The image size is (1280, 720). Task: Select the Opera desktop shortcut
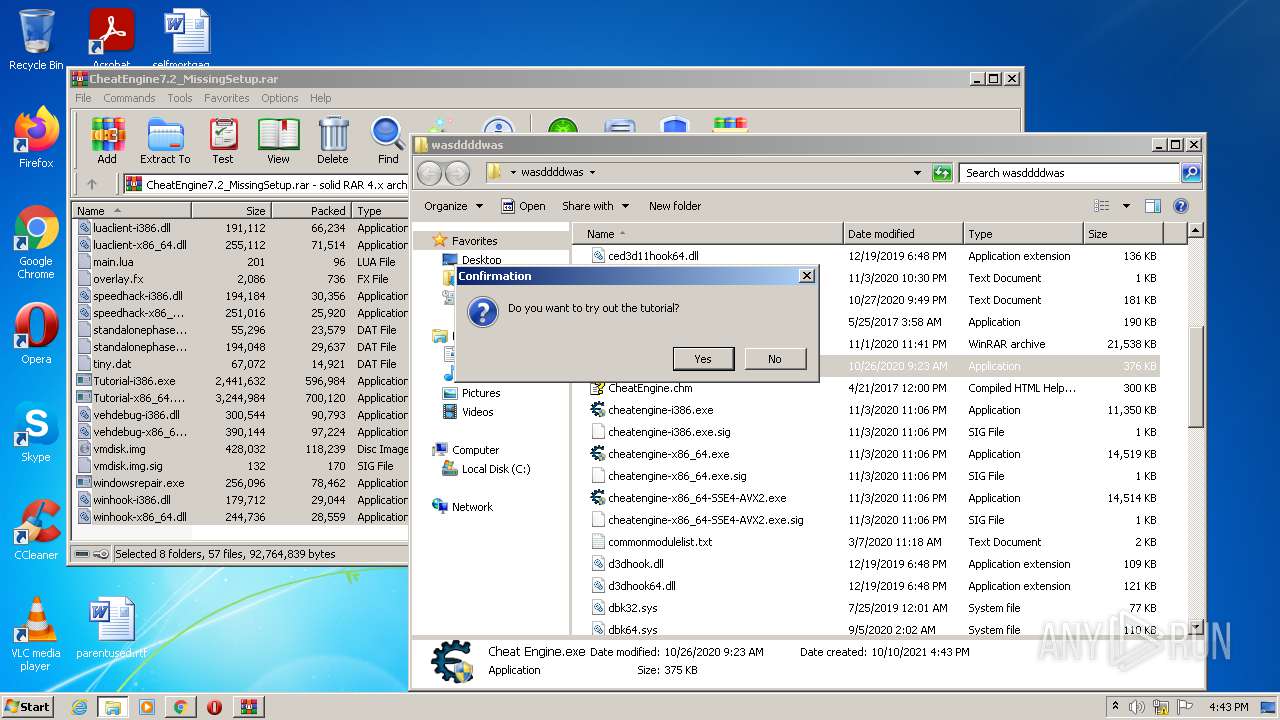point(36,333)
